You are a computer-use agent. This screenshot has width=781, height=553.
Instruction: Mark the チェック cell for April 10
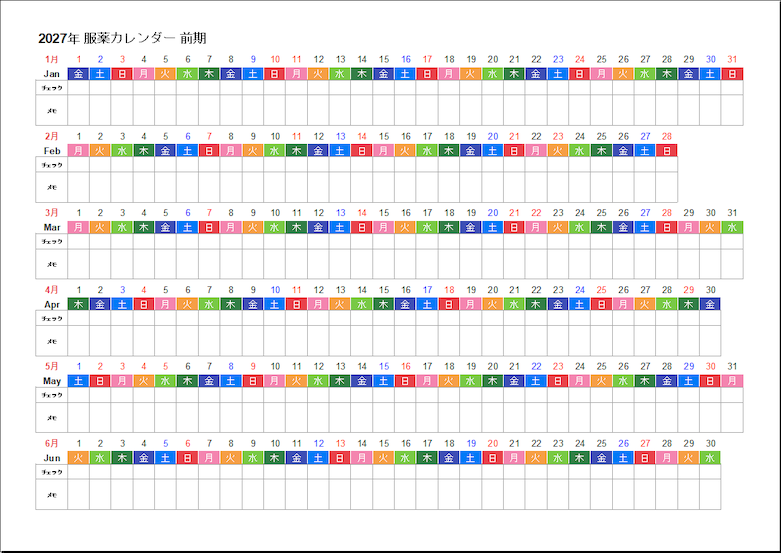(275, 318)
